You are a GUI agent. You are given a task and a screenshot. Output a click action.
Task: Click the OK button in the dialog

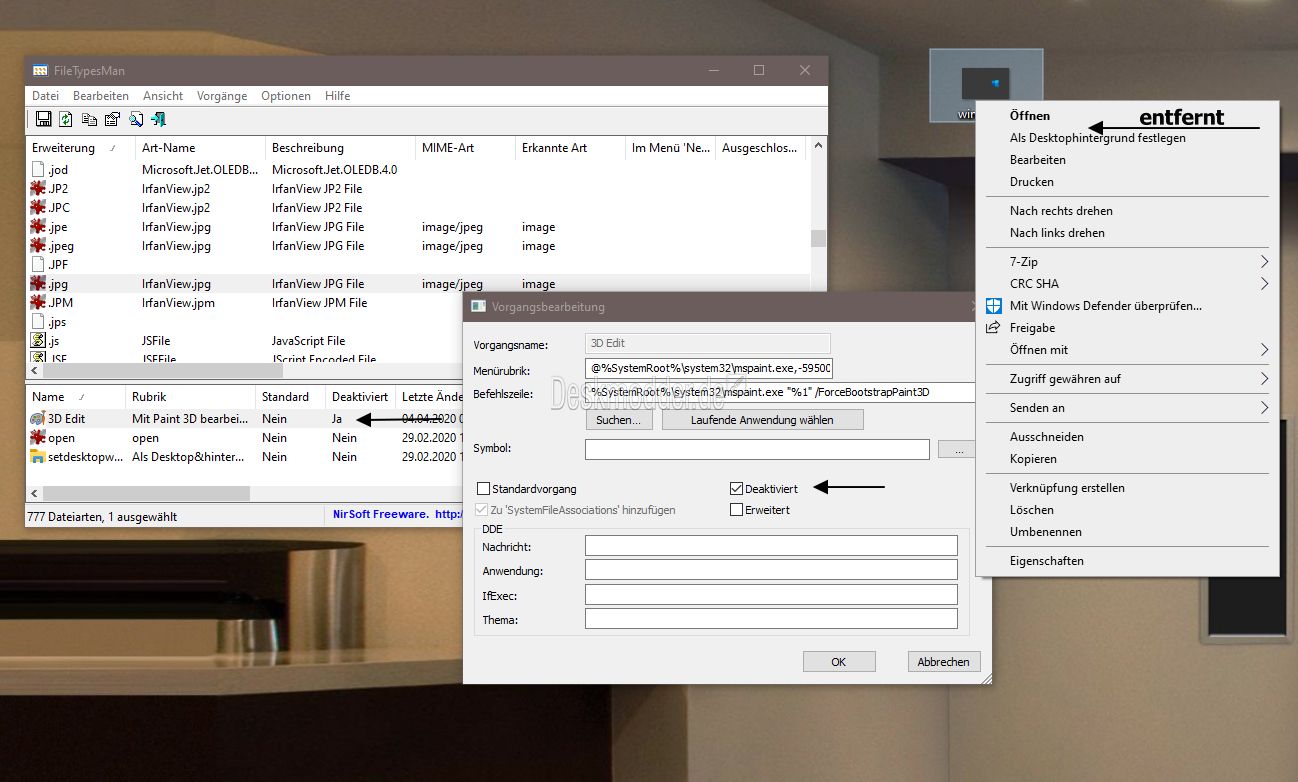839,662
